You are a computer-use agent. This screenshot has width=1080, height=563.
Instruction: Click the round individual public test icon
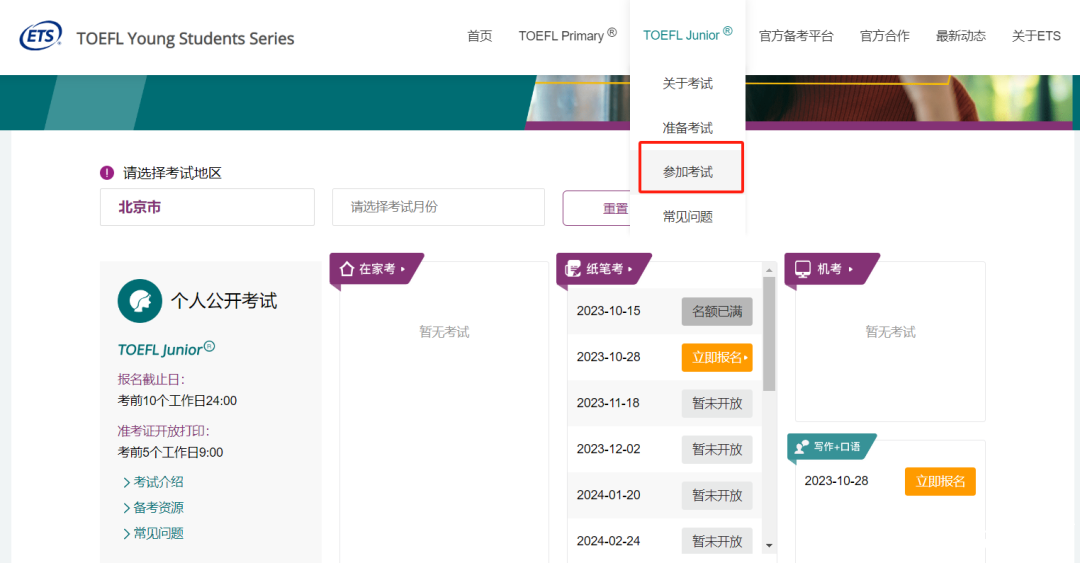[x=140, y=300]
